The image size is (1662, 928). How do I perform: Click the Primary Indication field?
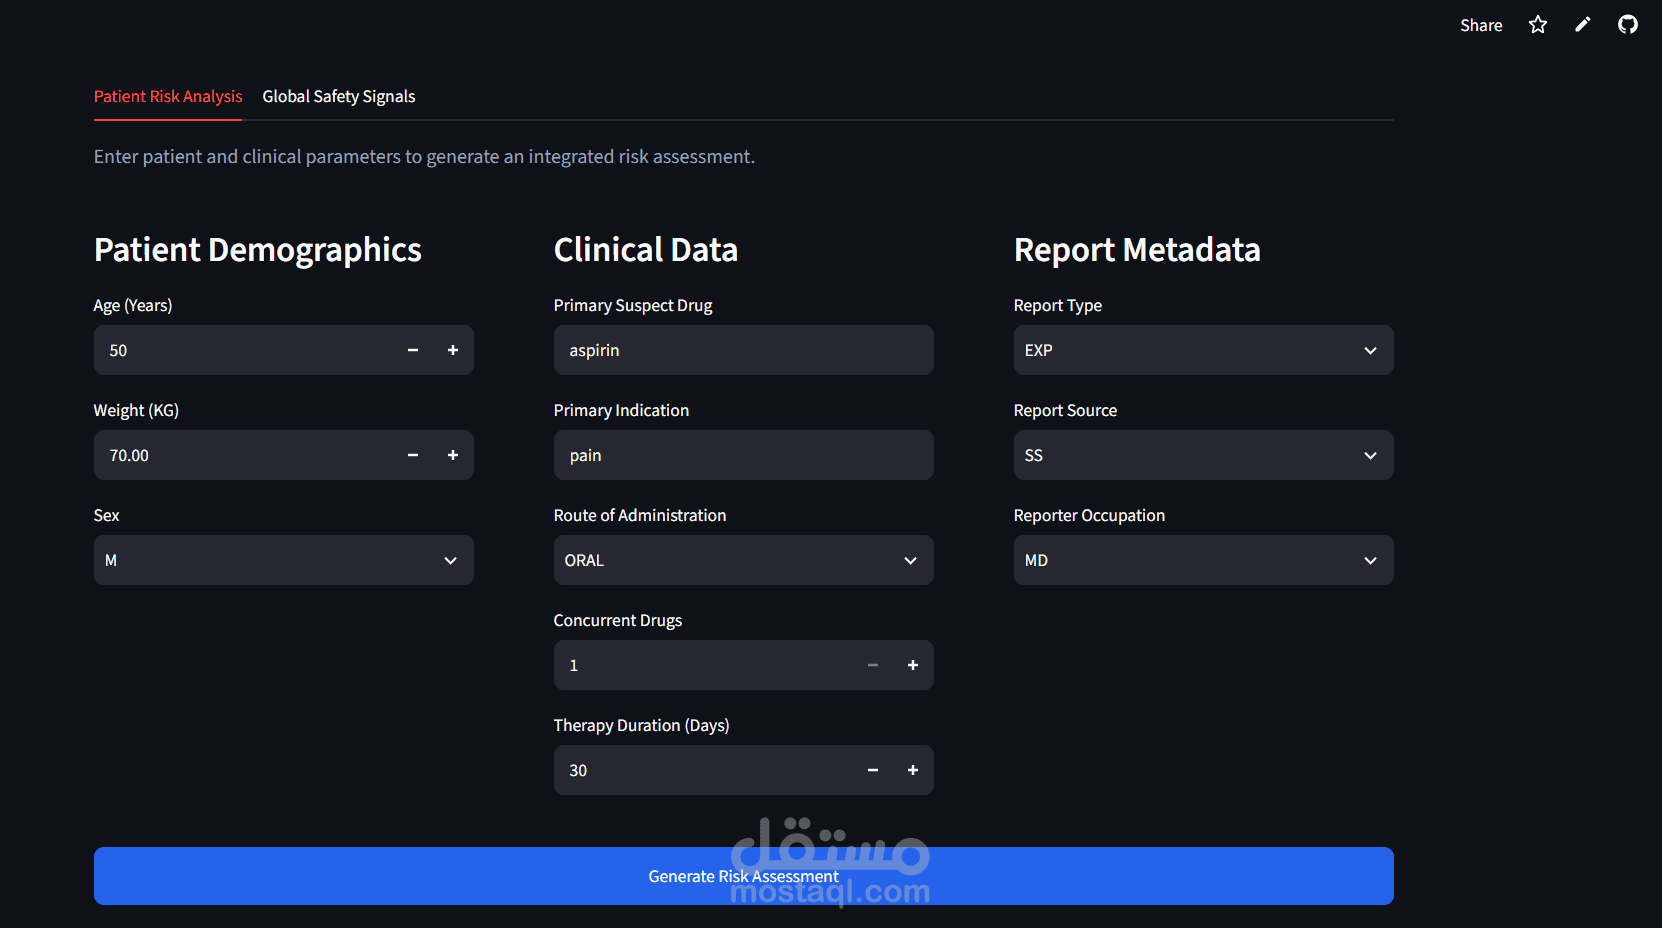coord(744,455)
